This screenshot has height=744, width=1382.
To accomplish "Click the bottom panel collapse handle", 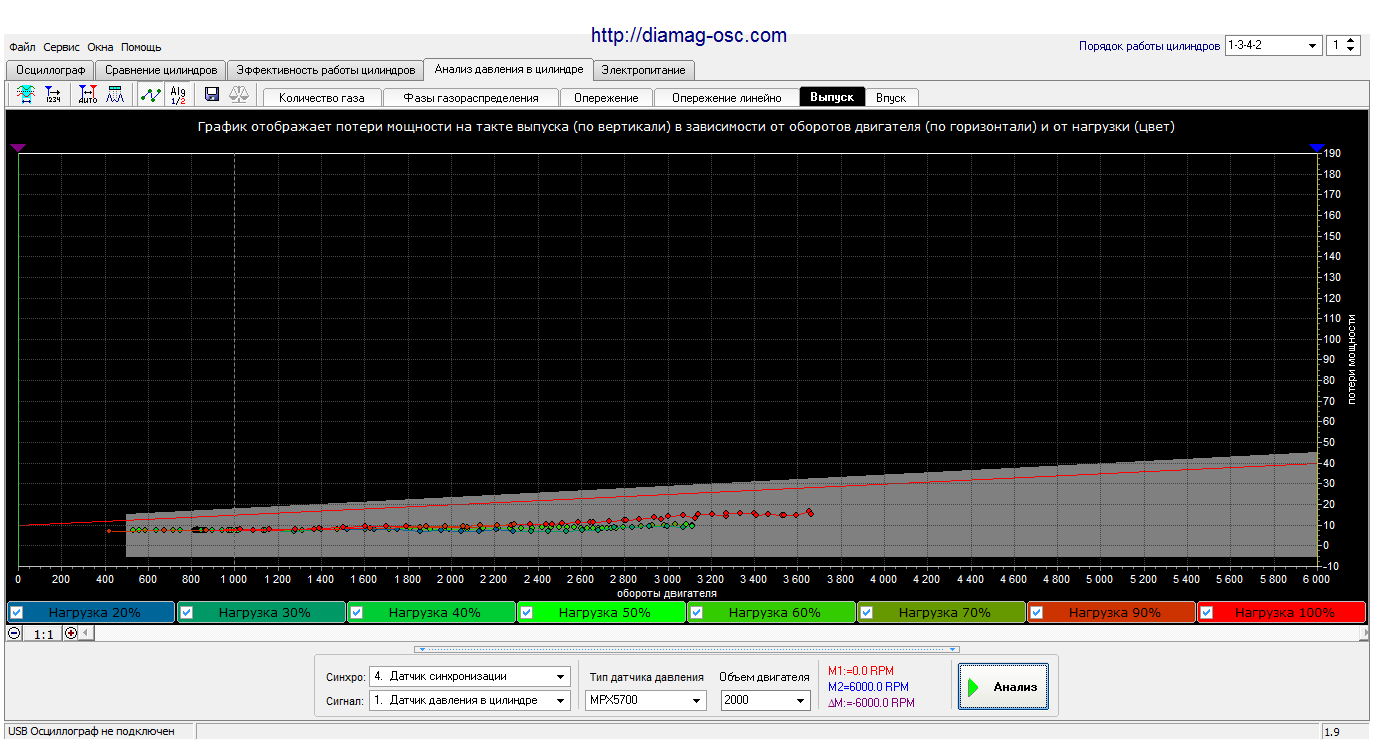I will (689, 649).
